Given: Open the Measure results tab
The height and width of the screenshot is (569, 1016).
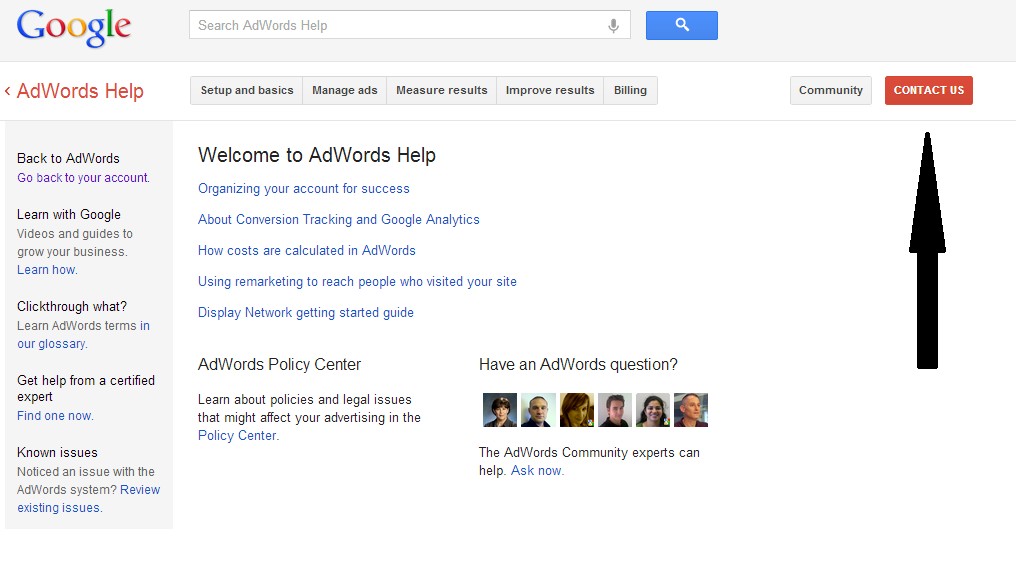Looking at the screenshot, I should point(442,91).
